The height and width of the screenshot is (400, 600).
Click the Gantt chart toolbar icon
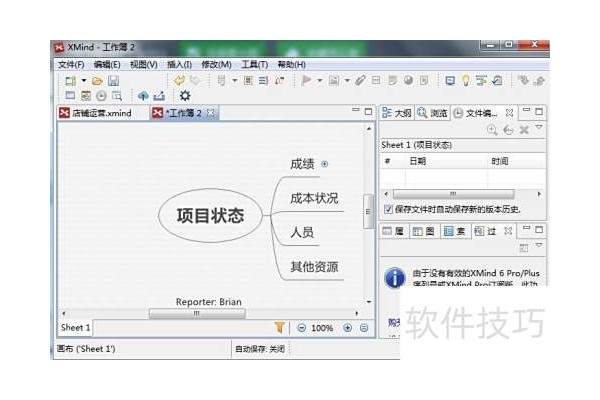(481, 81)
